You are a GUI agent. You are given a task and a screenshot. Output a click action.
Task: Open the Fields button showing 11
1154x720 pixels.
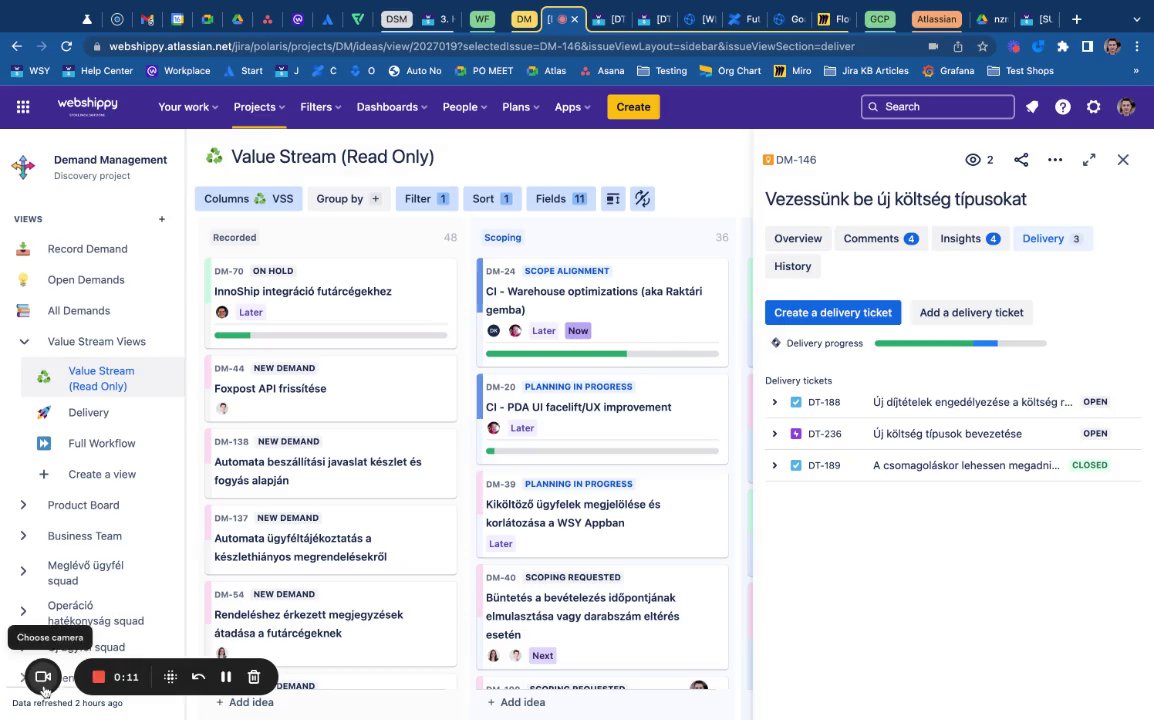click(561, 199)
